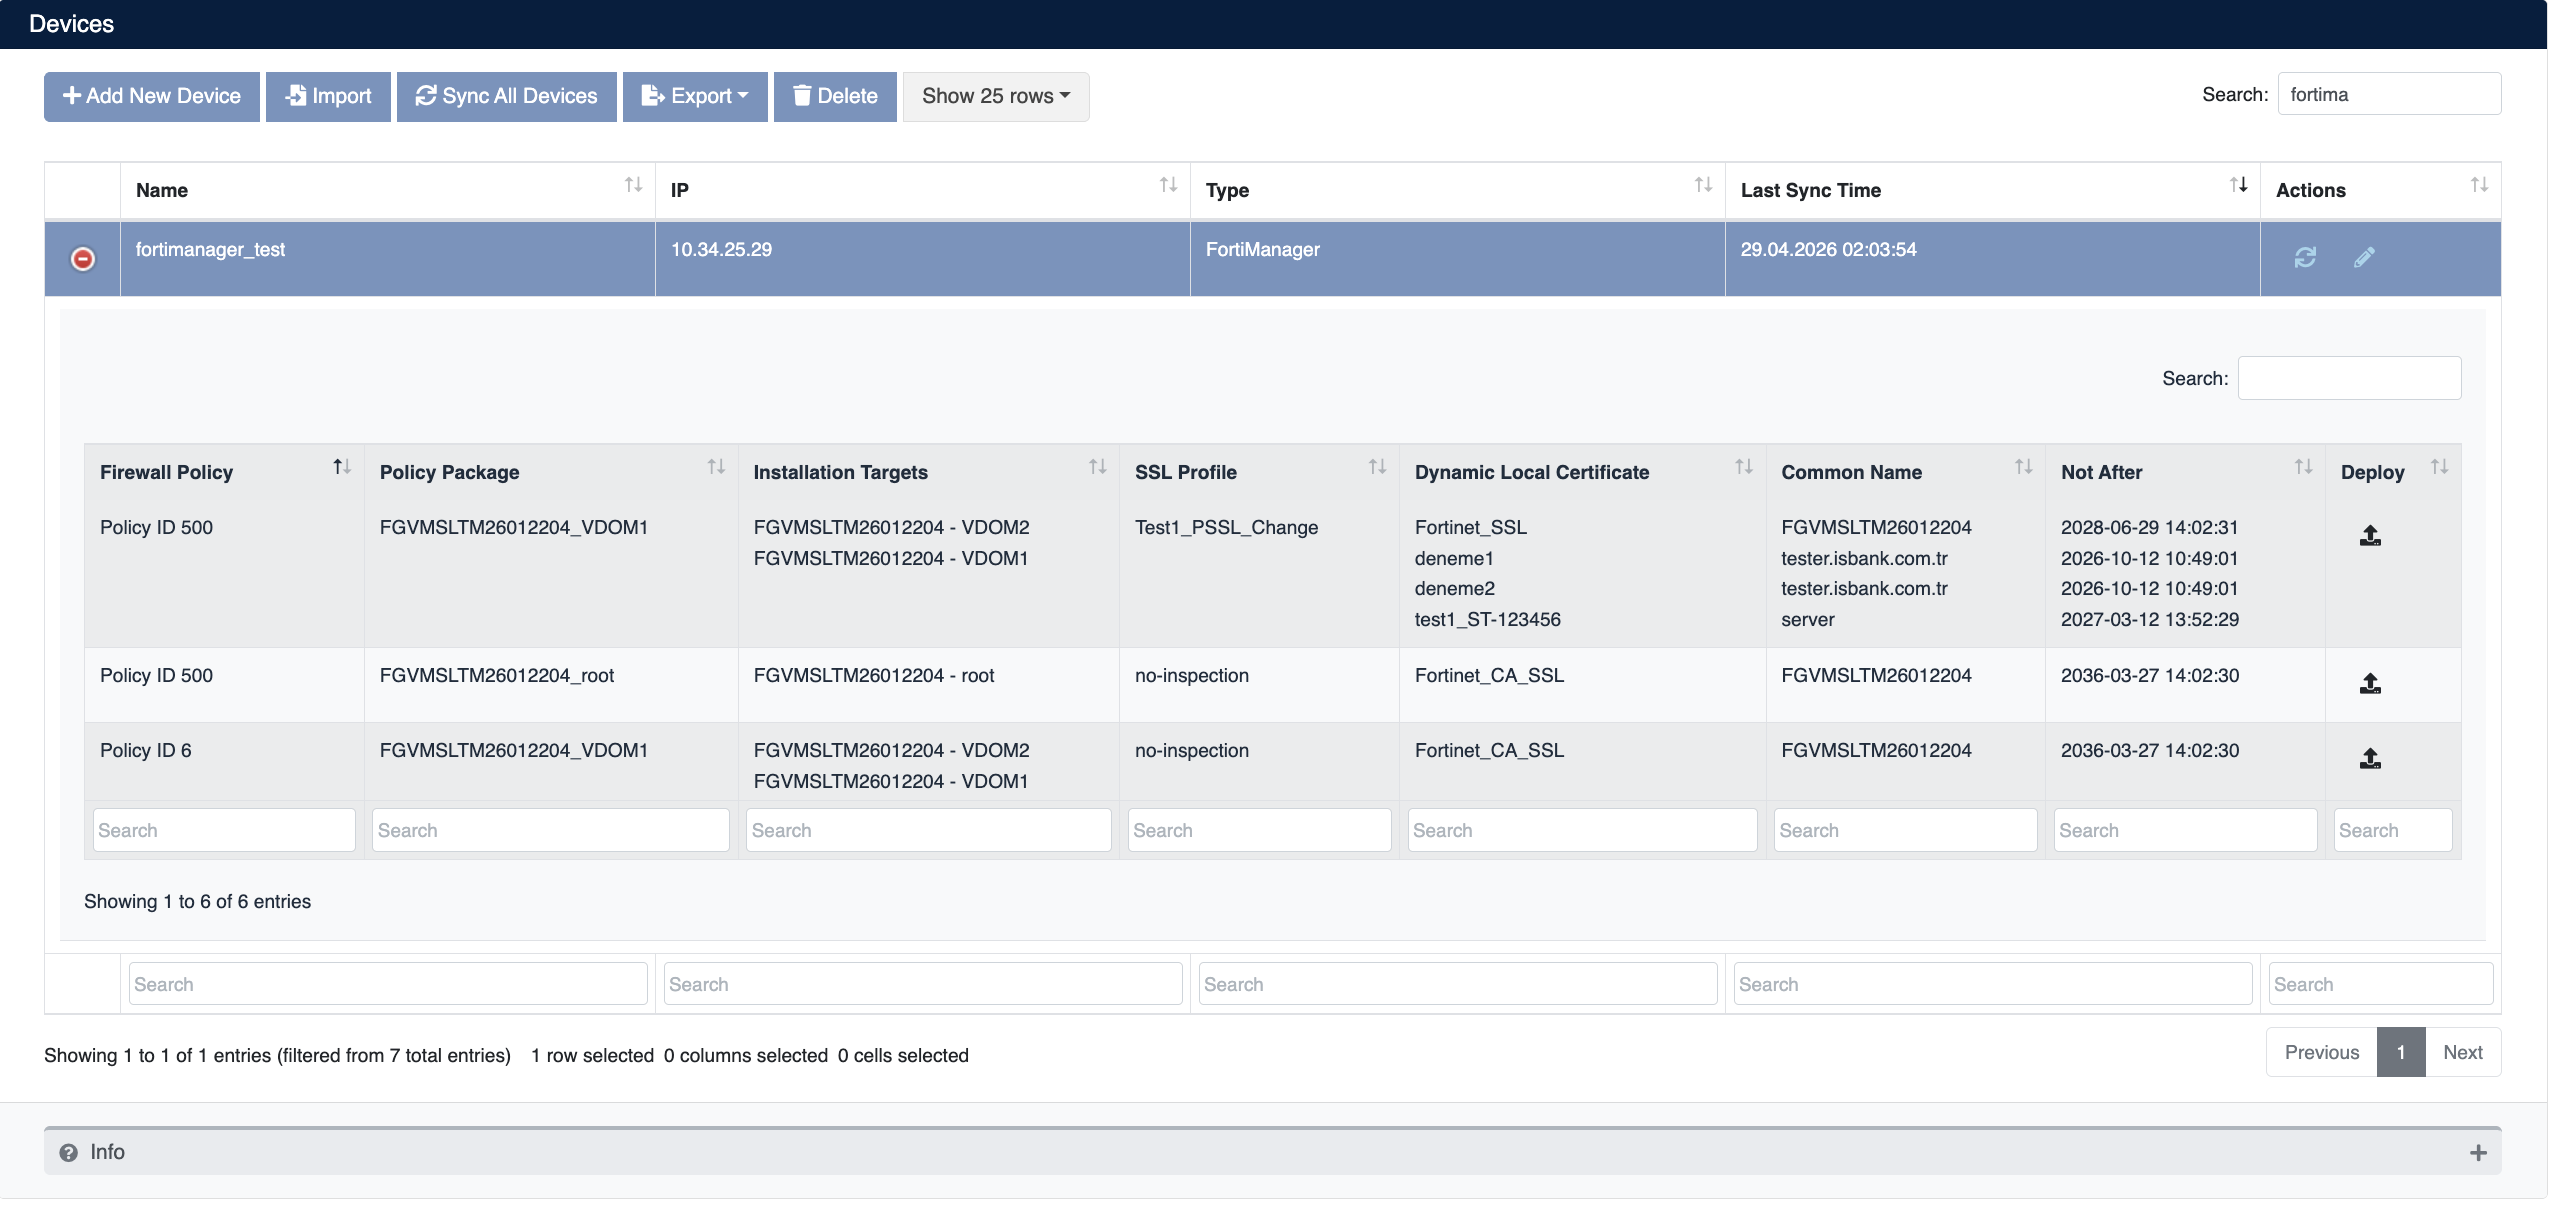This screenshot has height=1206, width=2558.
Task: Sort by Not After column
Action: pos(2303,467)
